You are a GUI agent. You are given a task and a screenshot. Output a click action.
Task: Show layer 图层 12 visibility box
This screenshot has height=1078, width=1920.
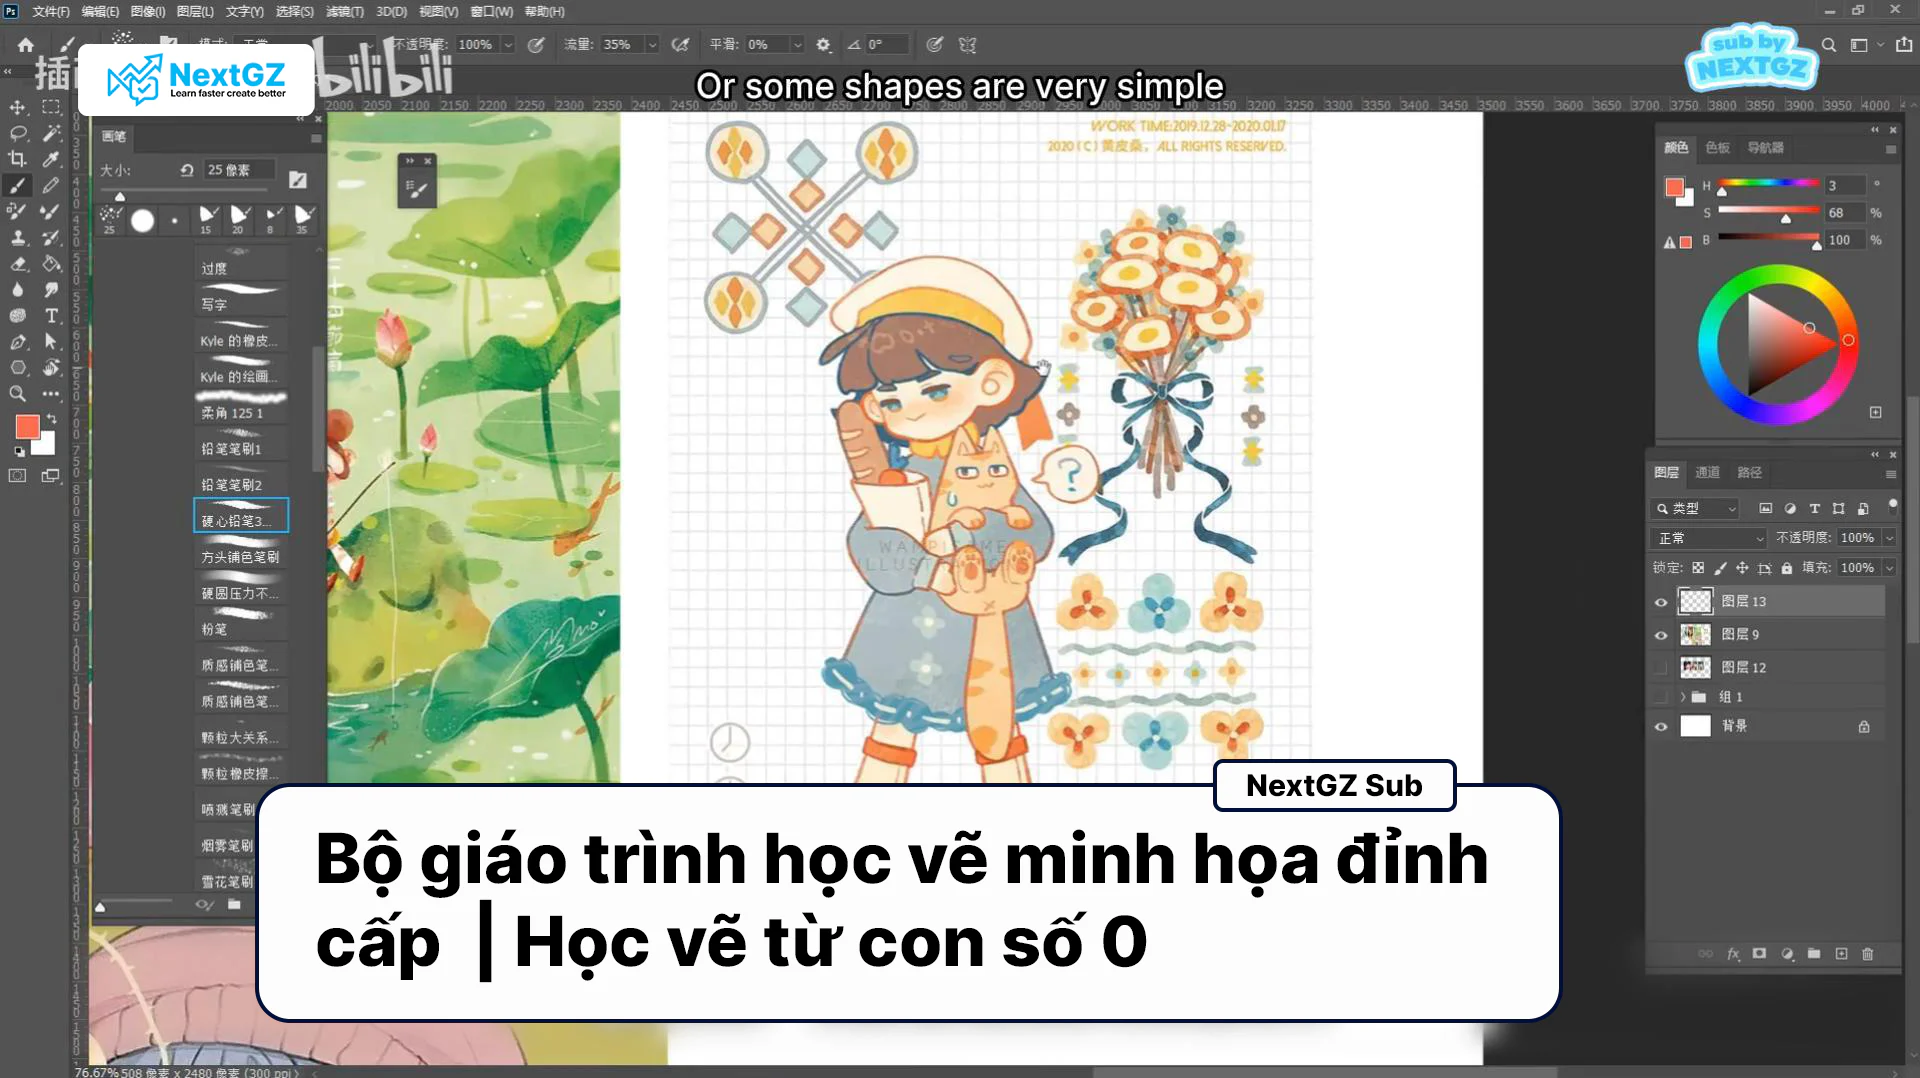click(x=1661, y=668)
